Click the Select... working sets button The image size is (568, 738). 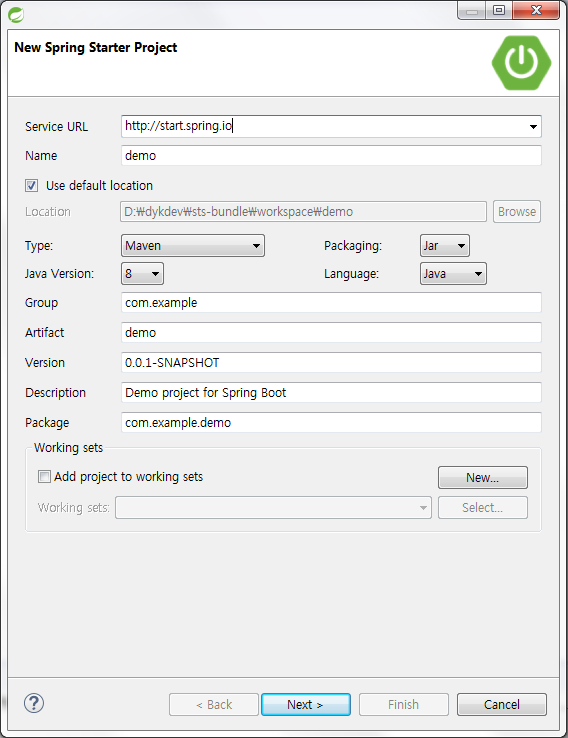pyautogui.click(x=483, y=507)
